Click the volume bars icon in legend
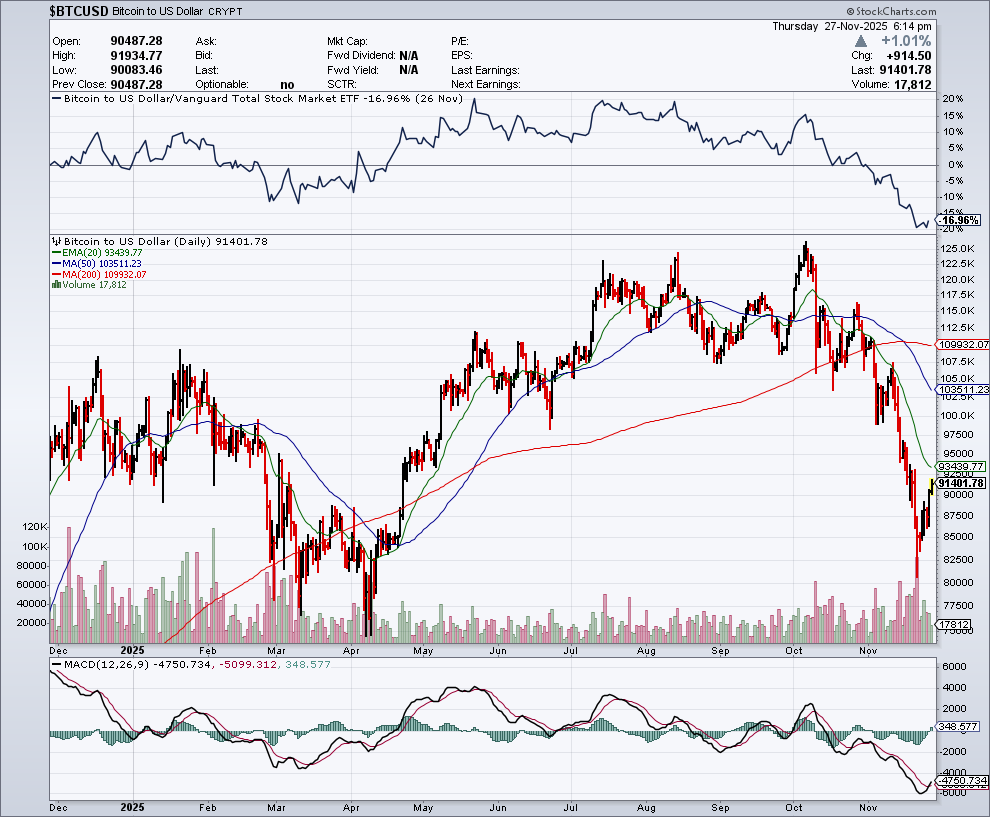990x817 pixels. click(56, 285)
